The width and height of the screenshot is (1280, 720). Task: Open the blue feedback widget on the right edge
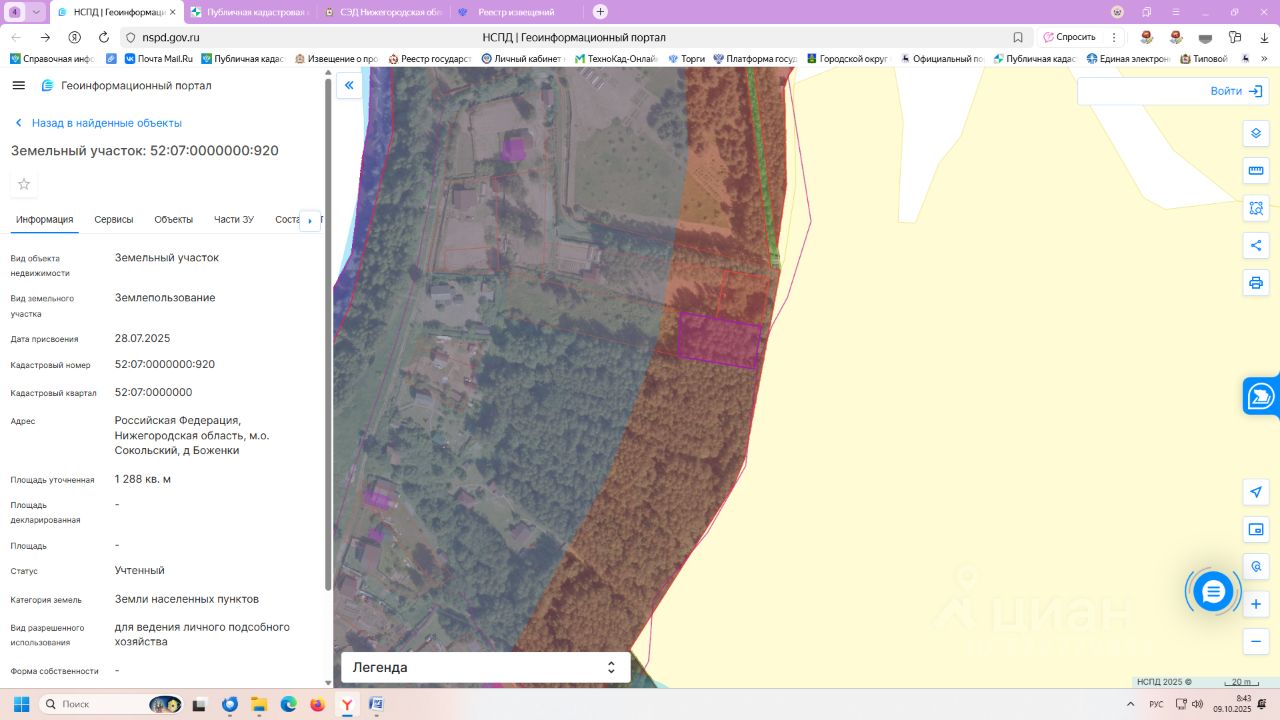(x=1261, y=396)
